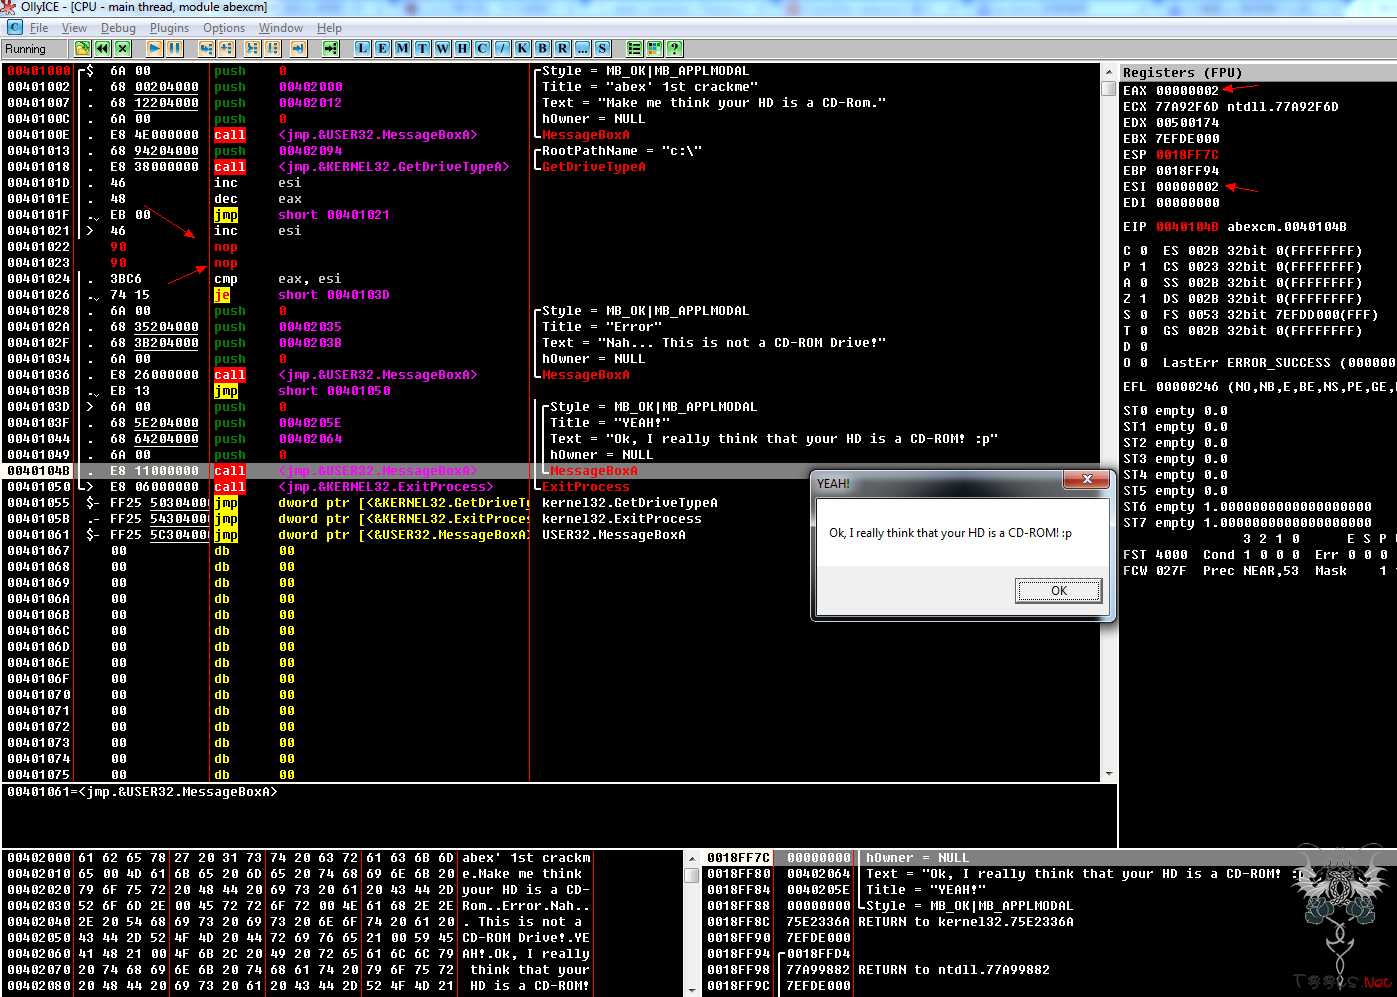Open the File menu
1397x997 pixels.
point(39,28)
